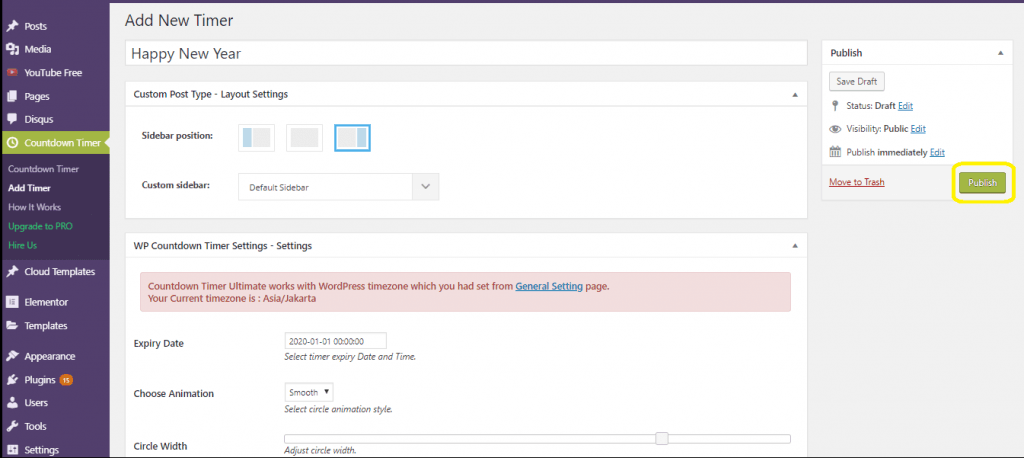Click the Expiry Date input field

pyautogui.click(x=336, y=341)
